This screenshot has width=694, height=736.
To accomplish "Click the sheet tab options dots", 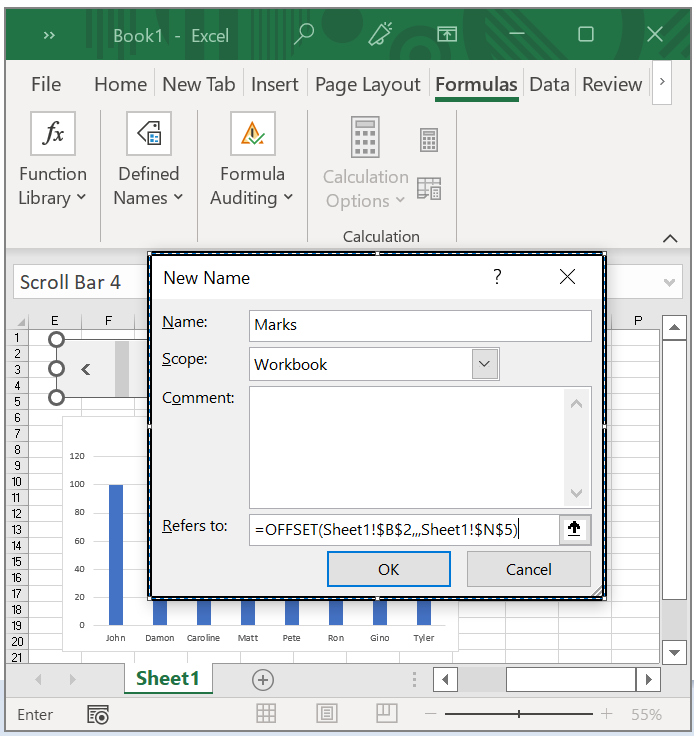I will pyautogui.click(x=414, y=680).
